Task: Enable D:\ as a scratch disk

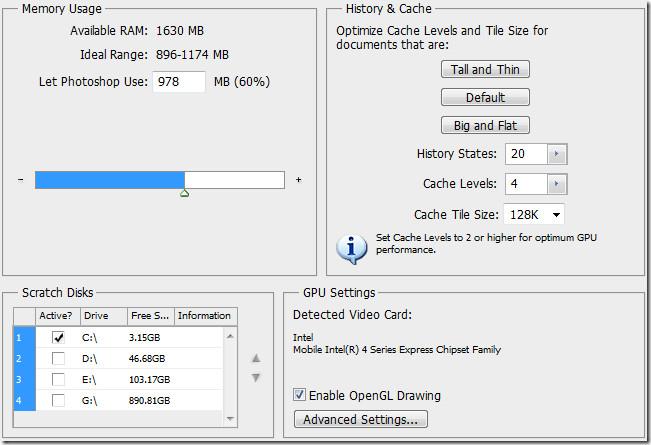Action: click(x=58, y=358)
